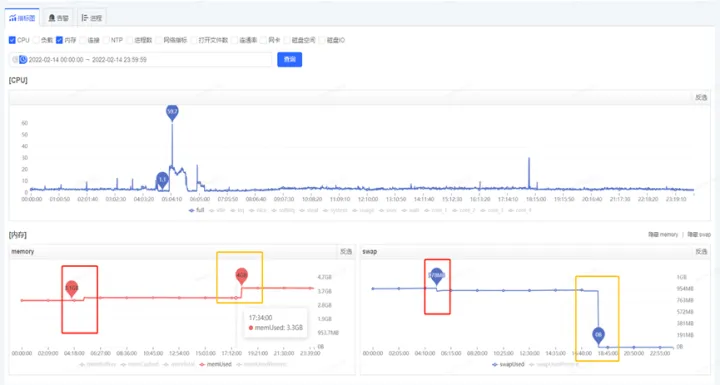The width and height of the screenshot is (720, 385).
Task: Click the list icon on the 进程 tab
Action: pos(84,18)
